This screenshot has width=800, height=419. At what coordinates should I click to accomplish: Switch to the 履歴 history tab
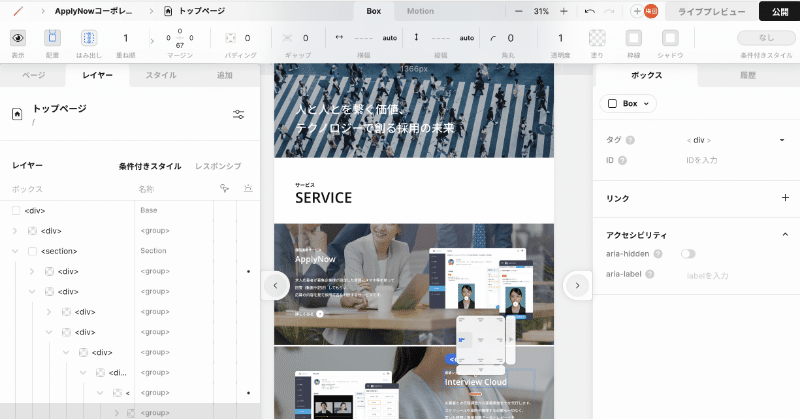(x=748, y=75)
